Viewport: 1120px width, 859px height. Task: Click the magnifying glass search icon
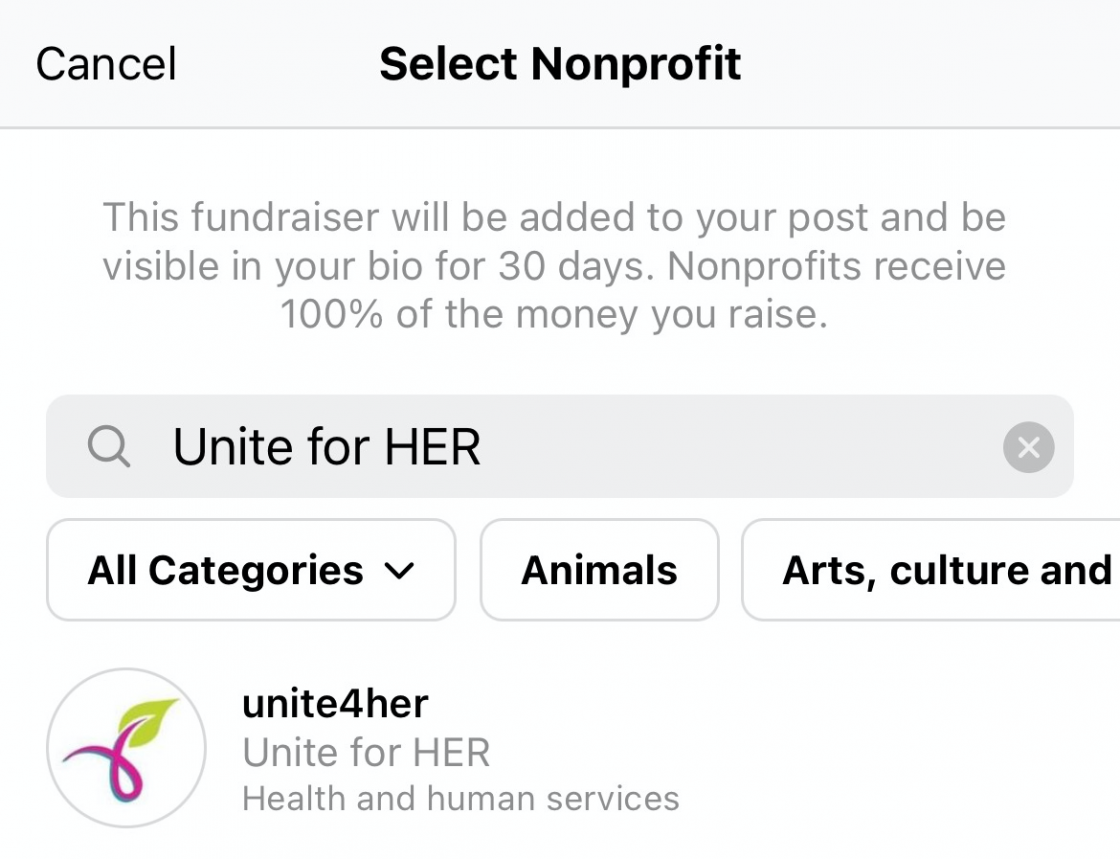tap(109, 446)
